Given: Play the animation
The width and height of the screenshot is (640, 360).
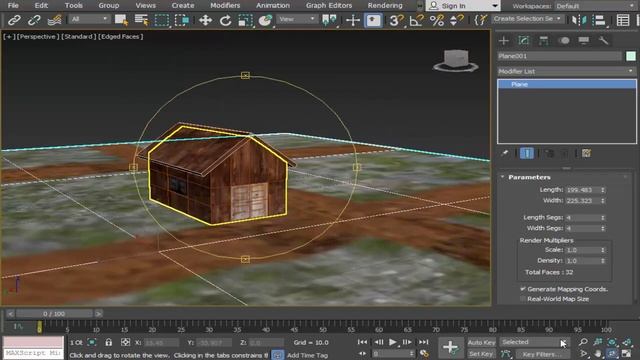Looking at the screenshot, I should tap(393, 342).
